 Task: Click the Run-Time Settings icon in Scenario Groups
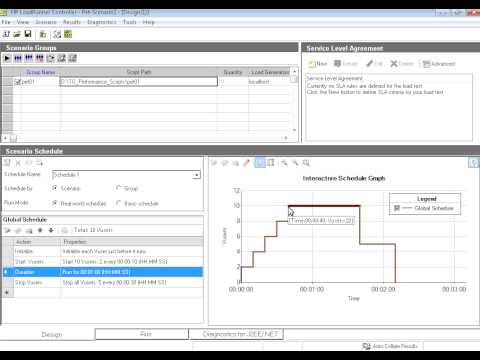[x=51, y=59]
